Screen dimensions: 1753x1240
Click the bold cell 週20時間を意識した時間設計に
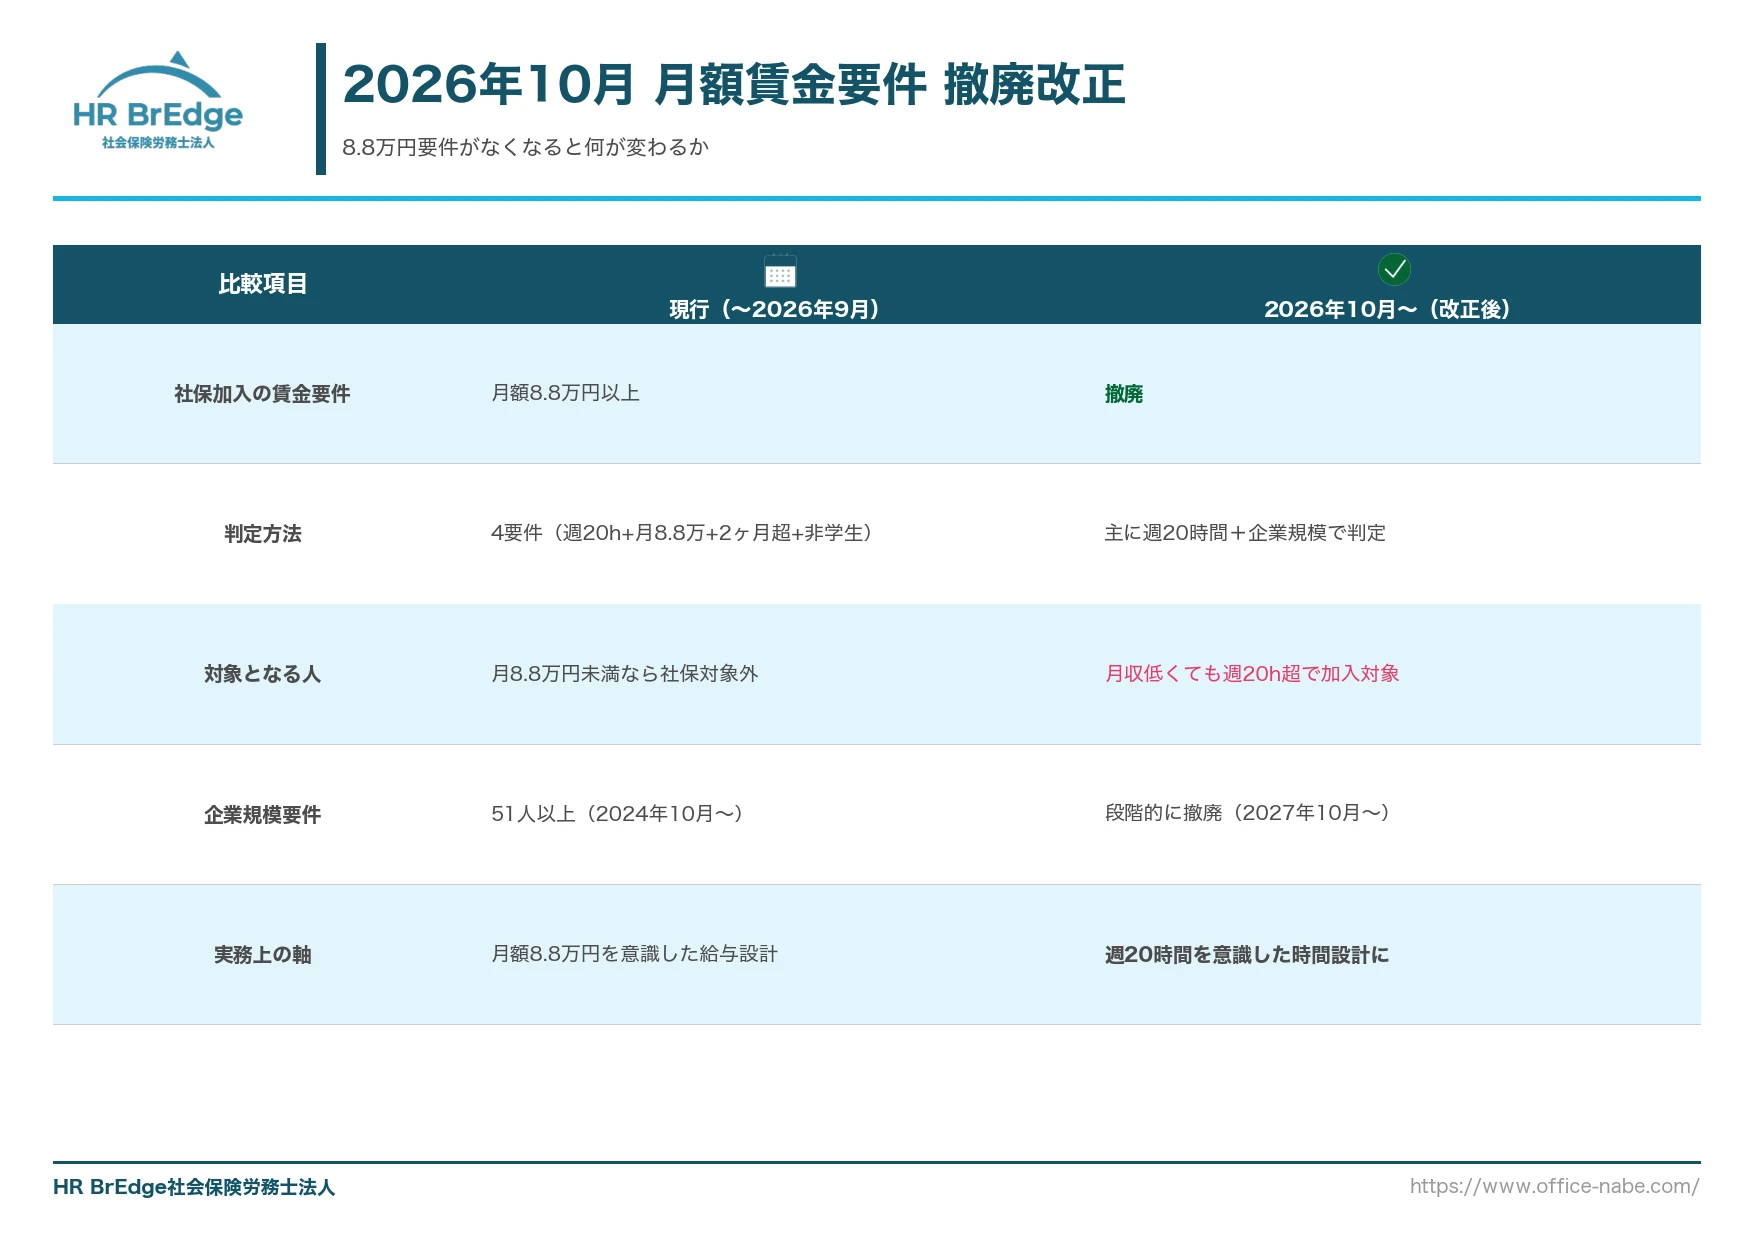click(x=1247, y=955)
